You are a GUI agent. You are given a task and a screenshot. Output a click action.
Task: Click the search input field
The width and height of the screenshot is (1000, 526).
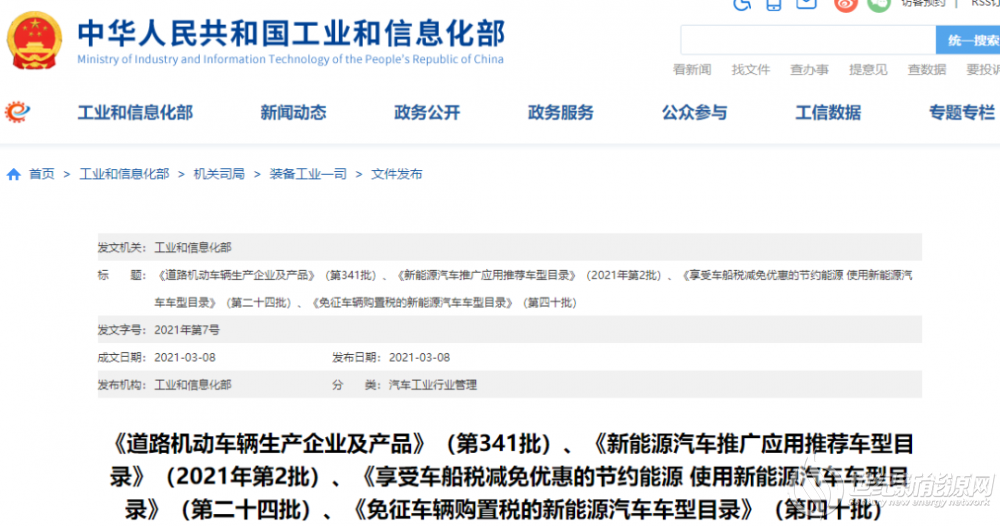807,41
